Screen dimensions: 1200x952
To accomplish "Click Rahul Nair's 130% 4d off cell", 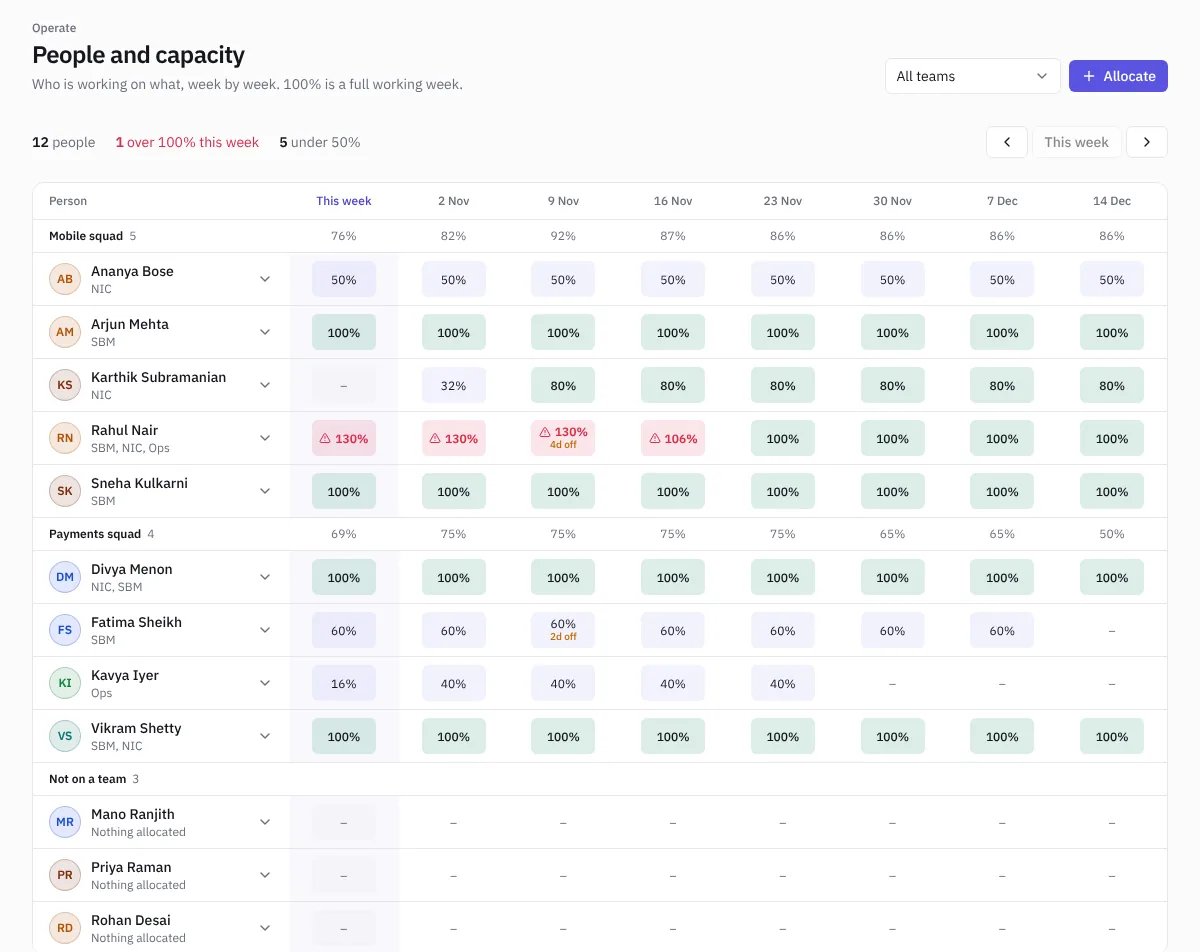I will pos(563,438).
